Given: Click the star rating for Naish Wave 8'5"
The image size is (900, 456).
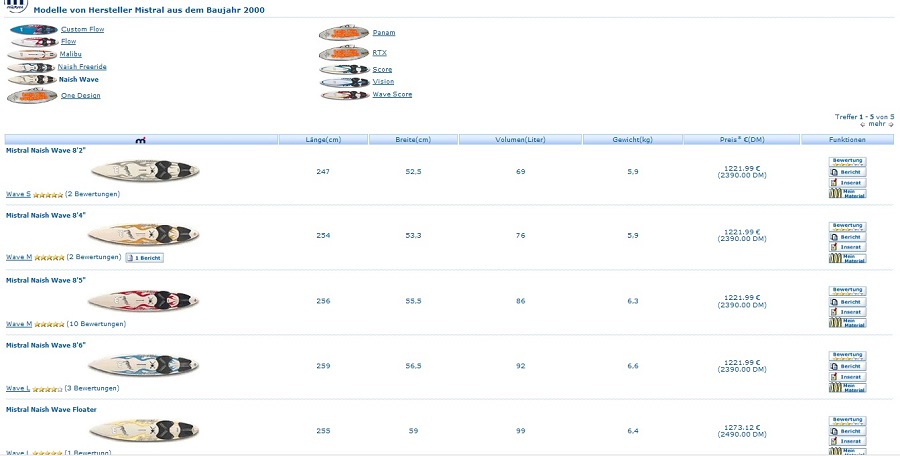Looking at the screenshot, I should [x=49, y=324].
